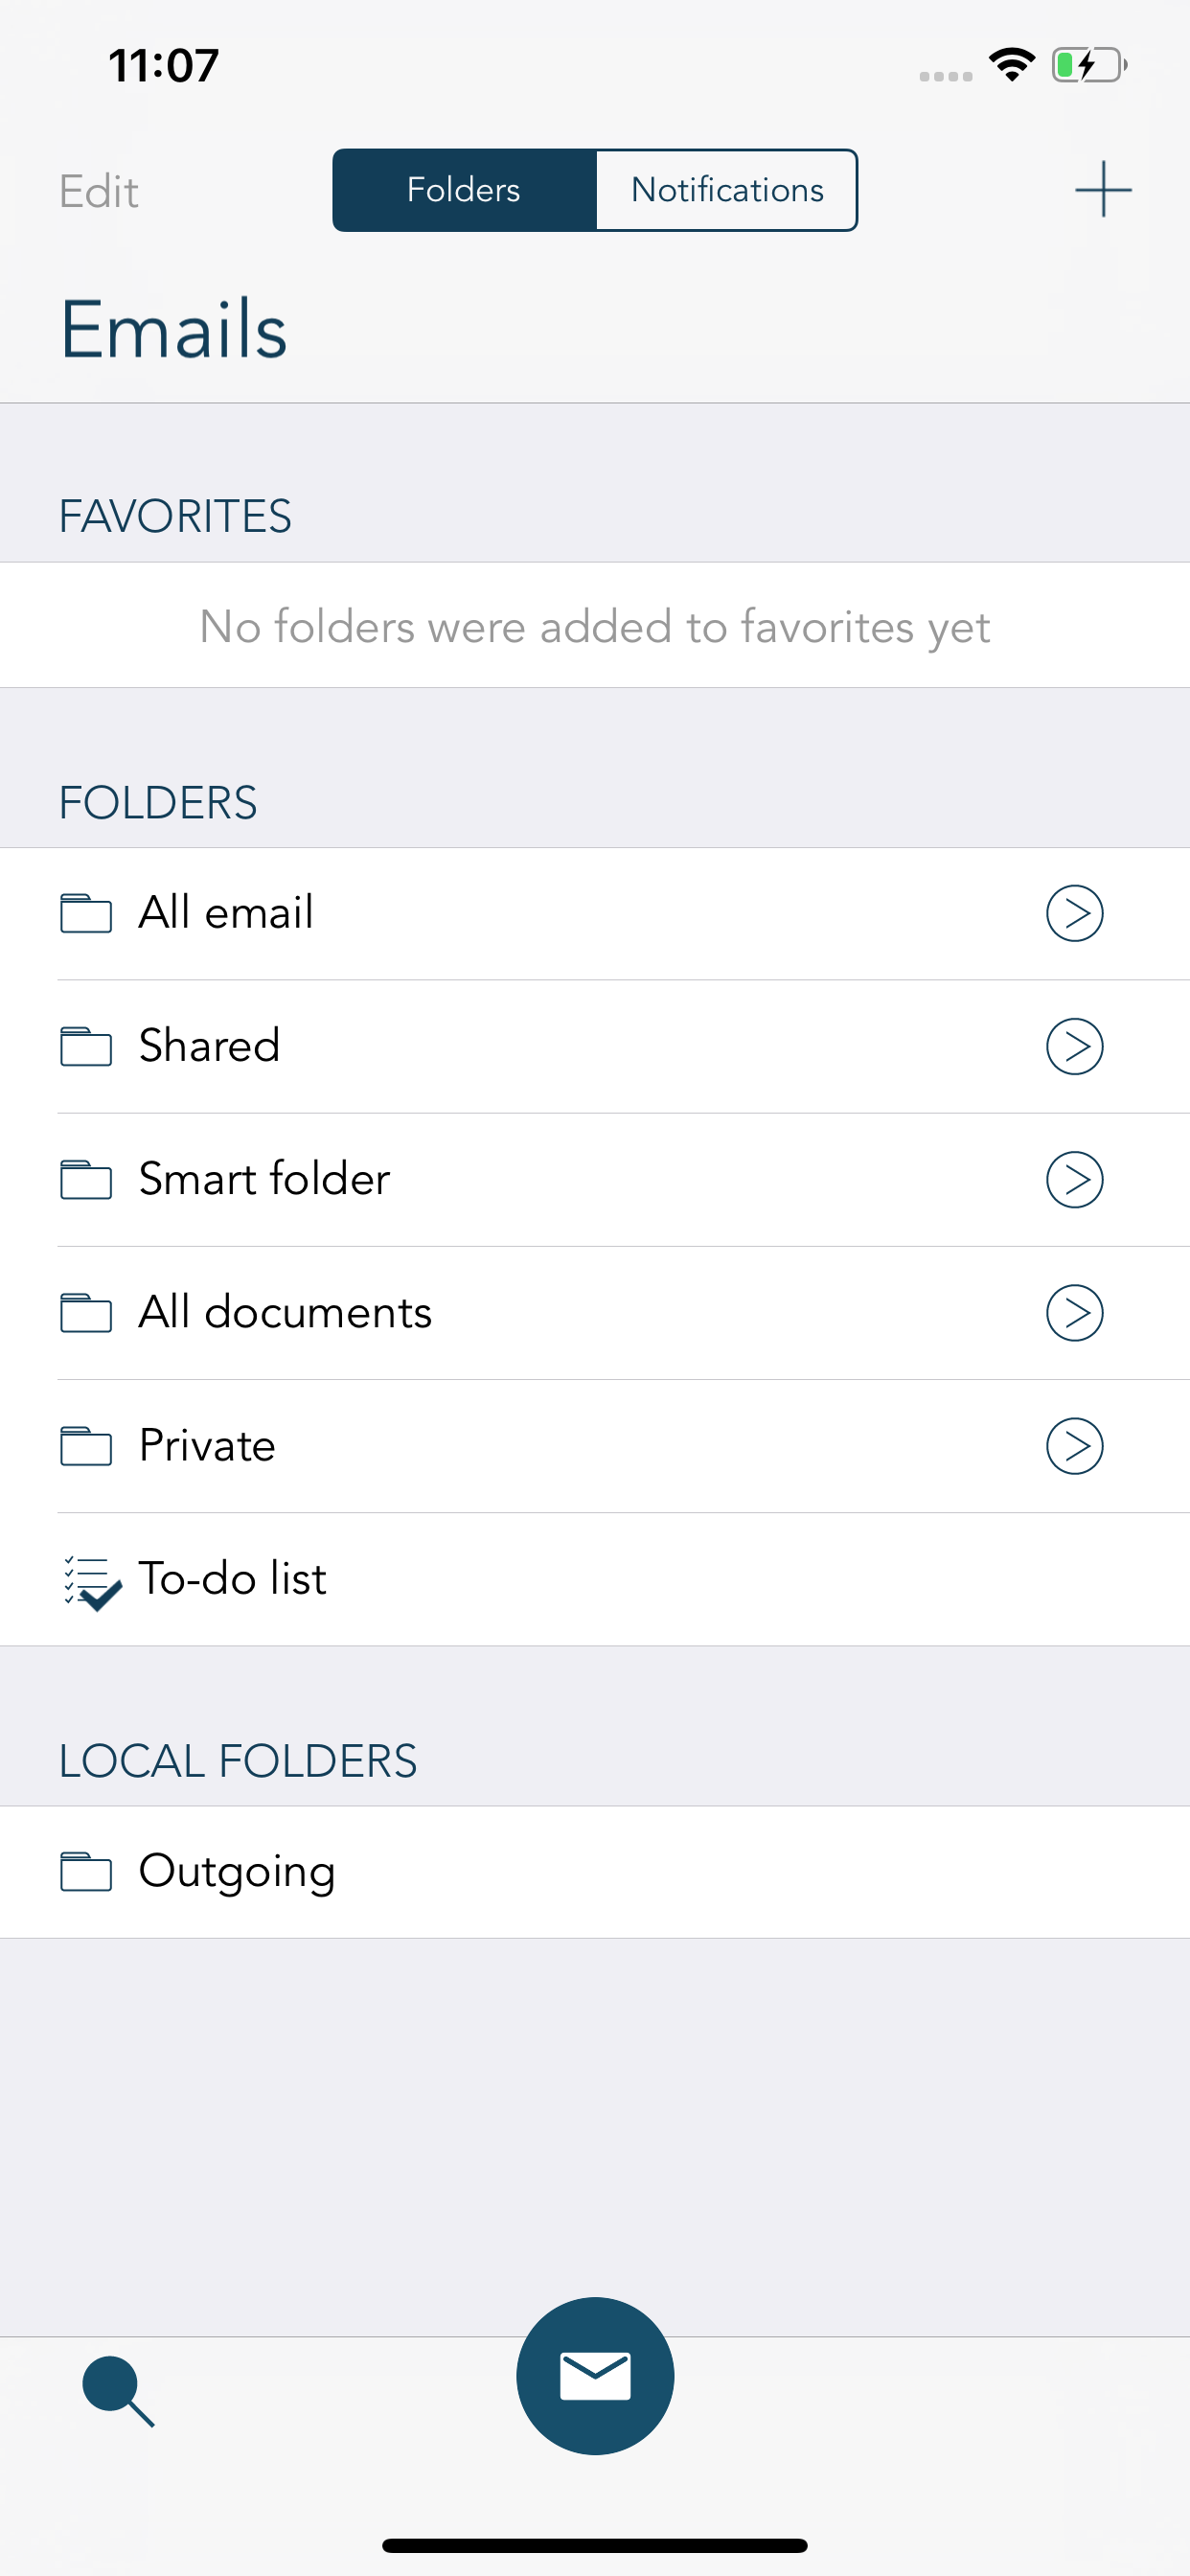Switch to the Notifications tab
This screenshot has height=2576, width=1190.
coord(727,190)
